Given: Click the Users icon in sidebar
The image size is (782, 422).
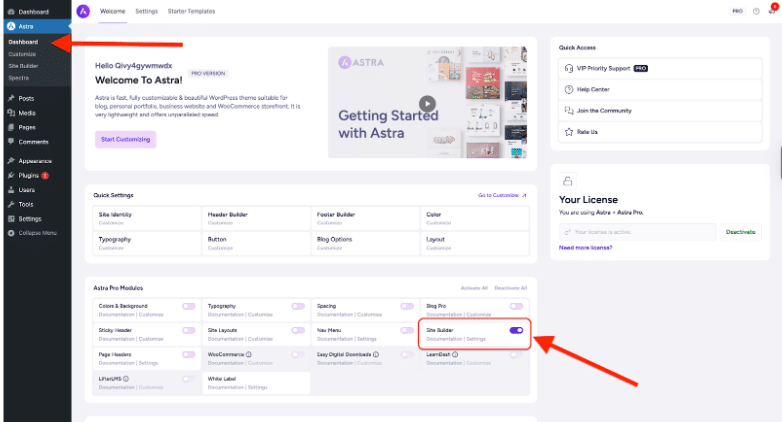Looking at the screenshot, I should click(x=11, y=190).
